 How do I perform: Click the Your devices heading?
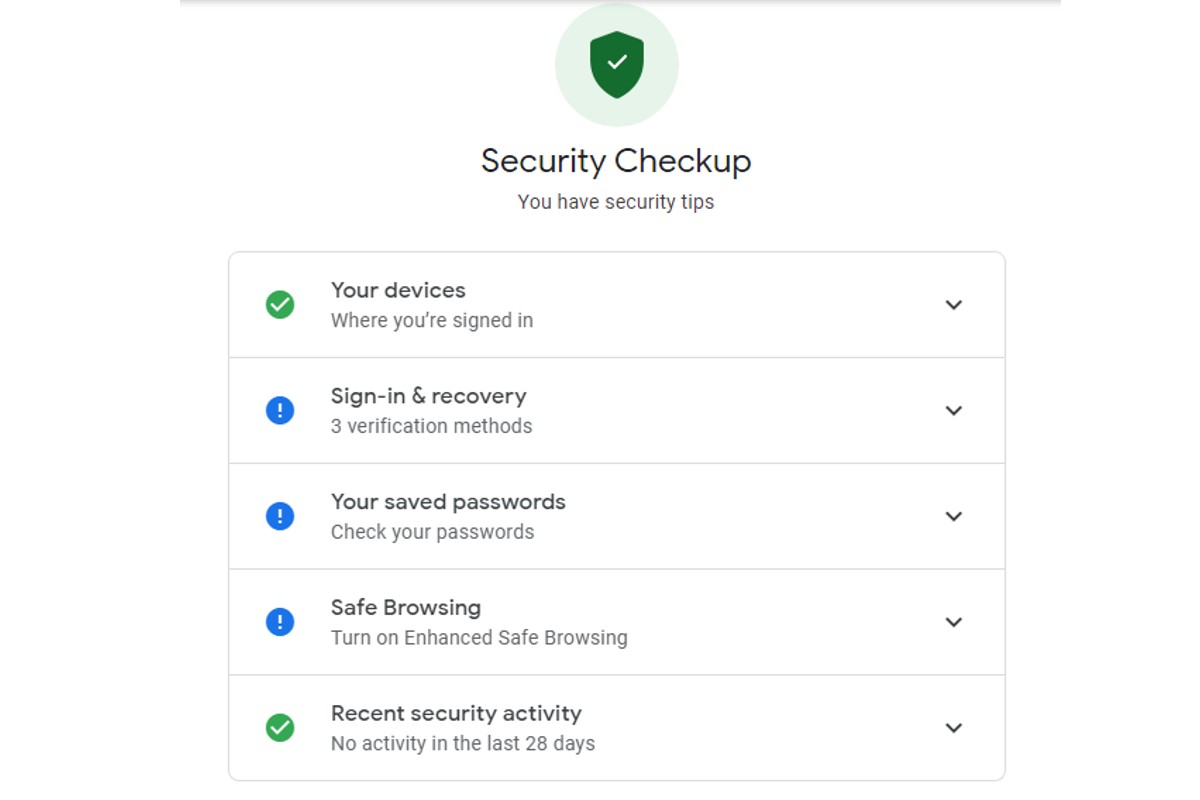(398, 290)
